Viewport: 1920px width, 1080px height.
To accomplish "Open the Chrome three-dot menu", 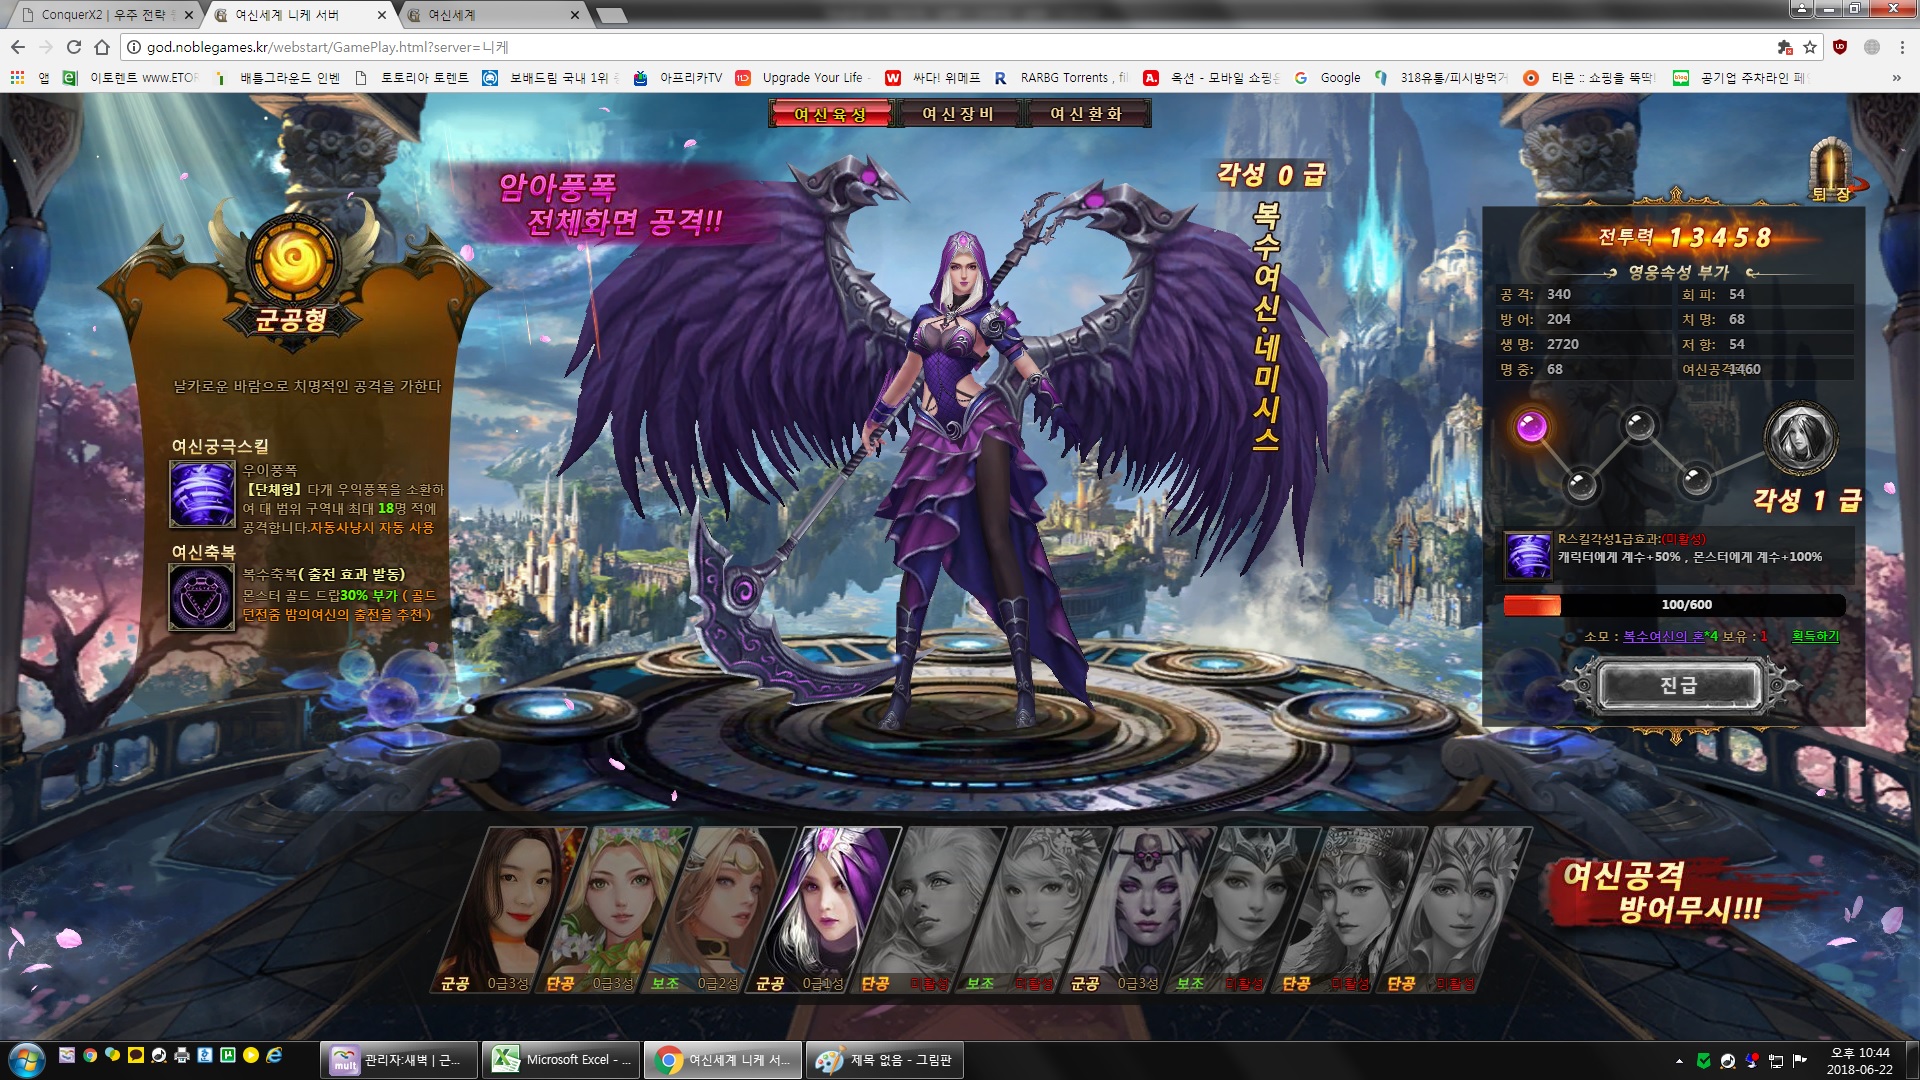I will (1902, 47).
